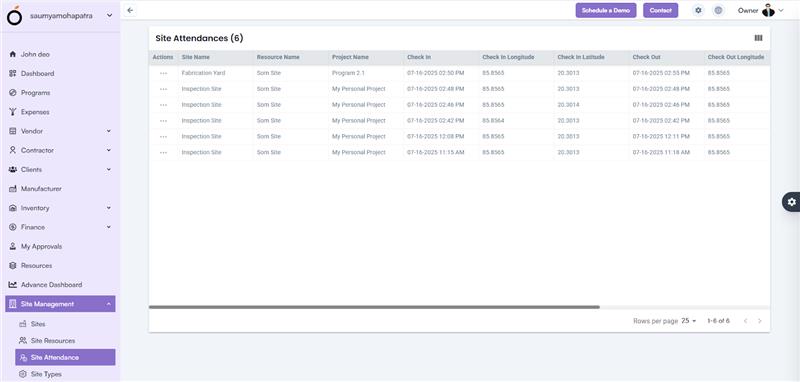Click the 20.3014 latitude cell

pos(568,105)
